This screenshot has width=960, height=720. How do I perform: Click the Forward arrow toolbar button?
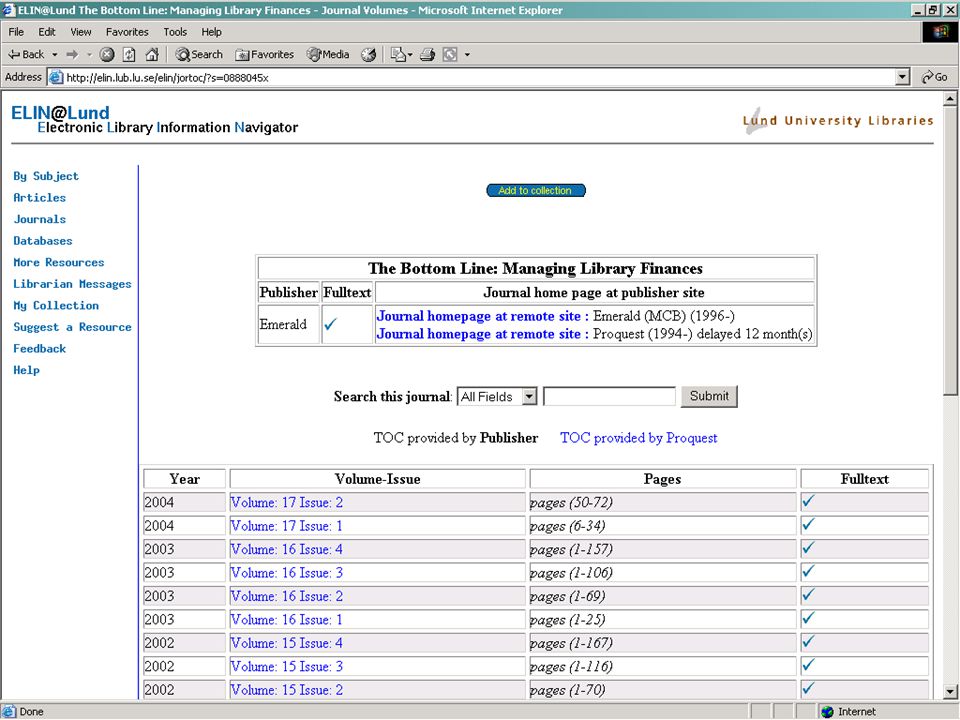click(x=72, y=54)
